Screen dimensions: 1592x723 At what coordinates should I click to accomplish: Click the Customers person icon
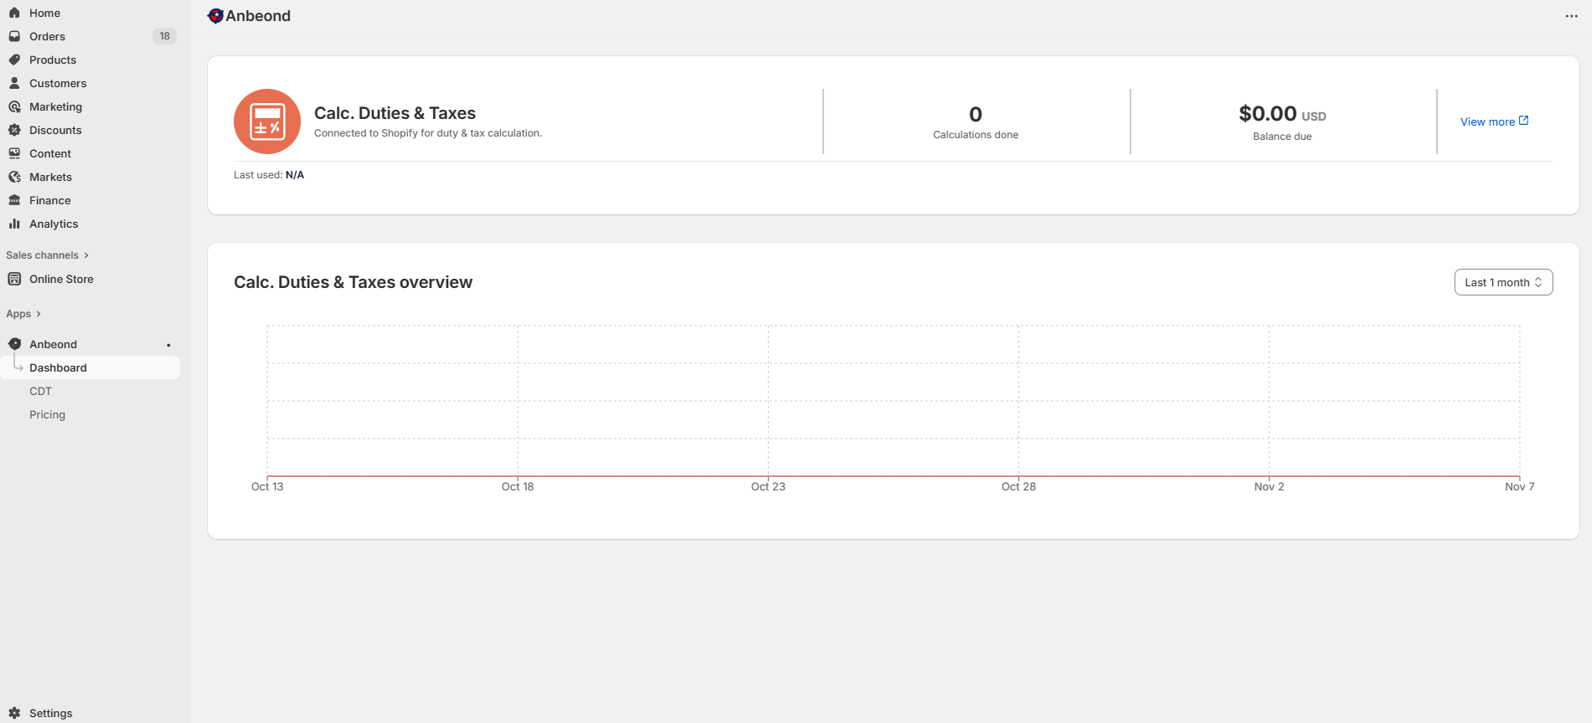(x=14, y=83)
